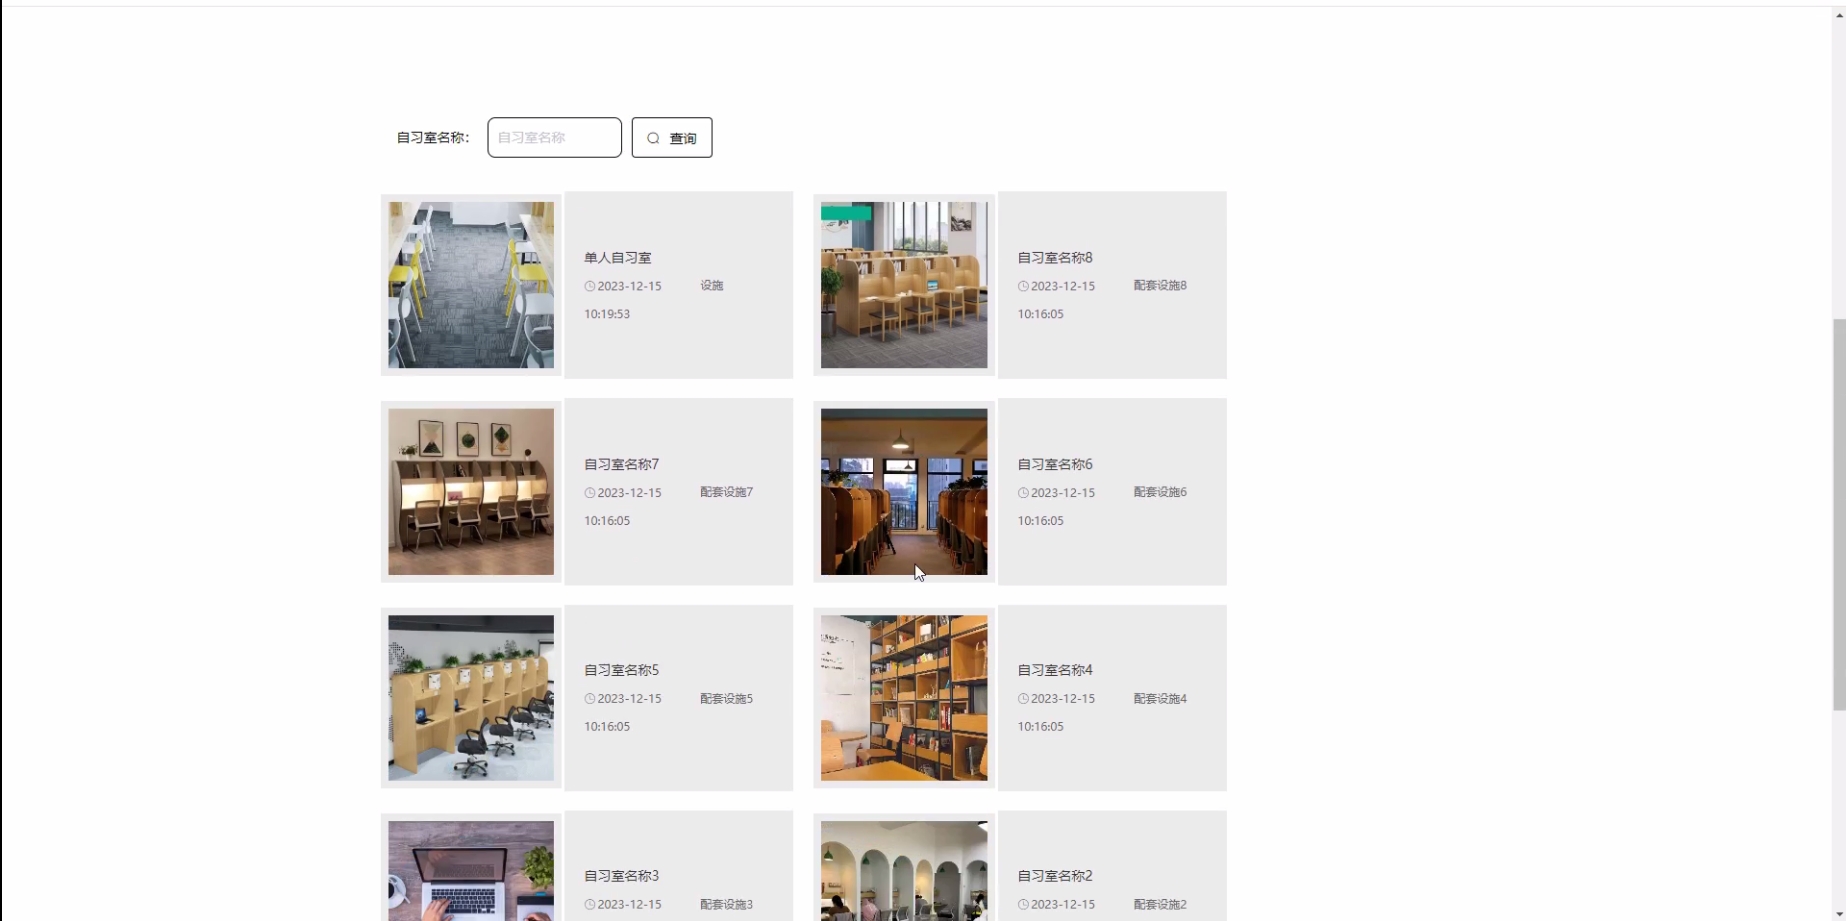Open the 单人自习室 photo thumbnail
This screenshot has width=1846, height=921.
470,284
